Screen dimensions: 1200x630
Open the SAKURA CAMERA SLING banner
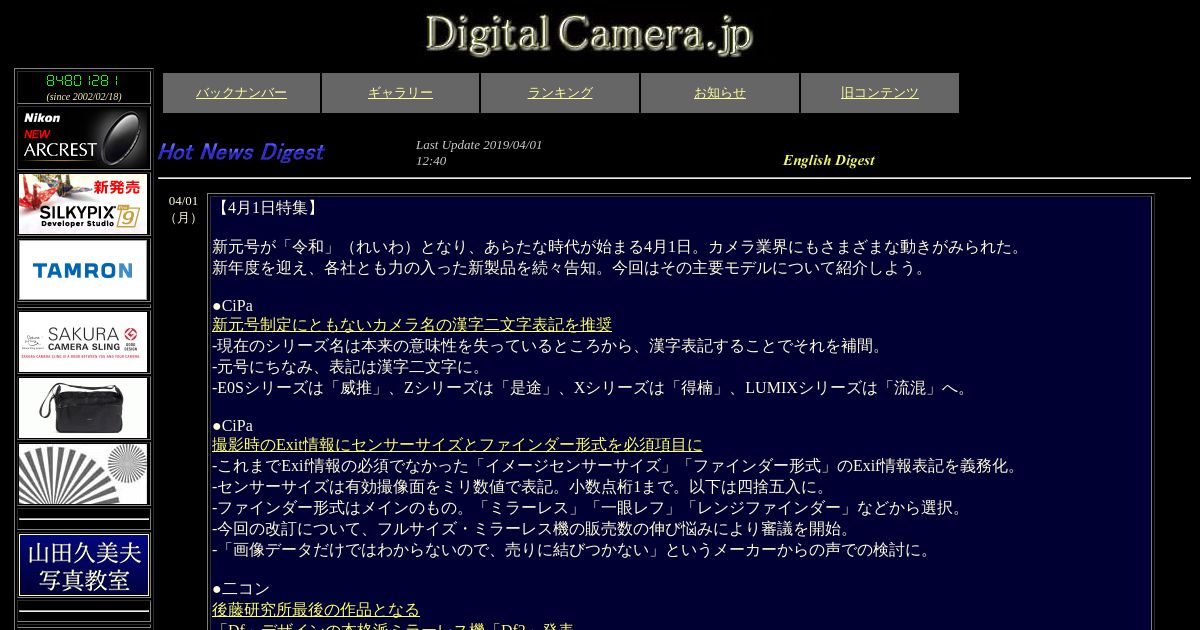(83, 342)
